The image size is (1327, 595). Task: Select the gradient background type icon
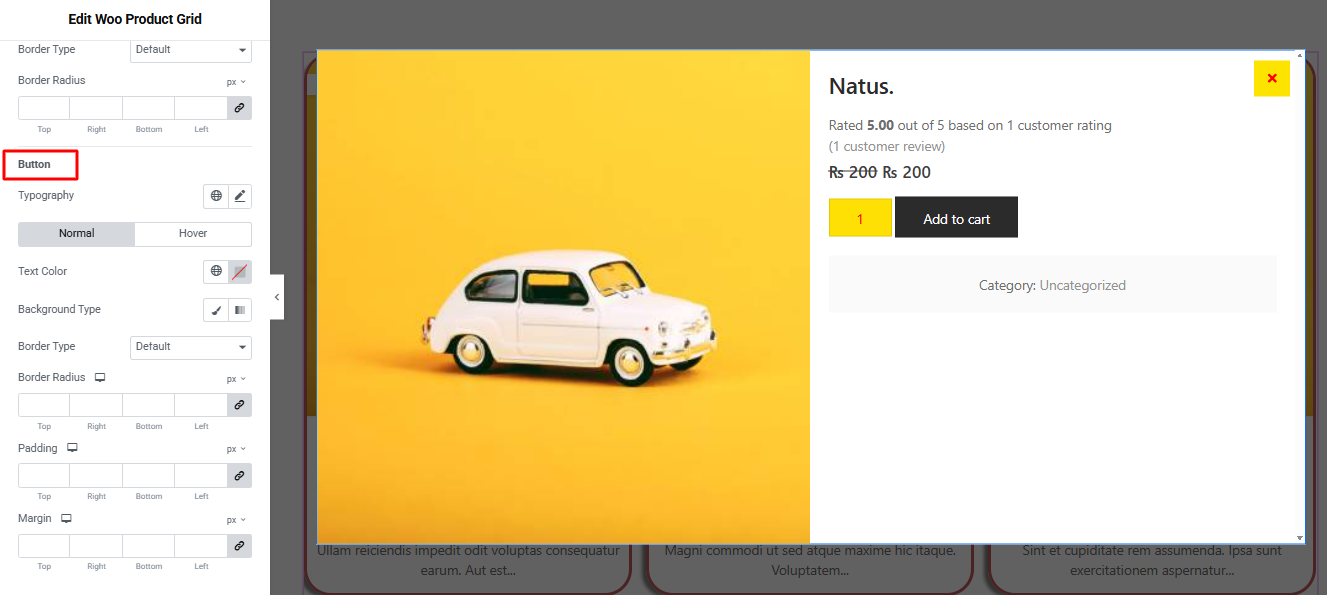coord(240,310)
